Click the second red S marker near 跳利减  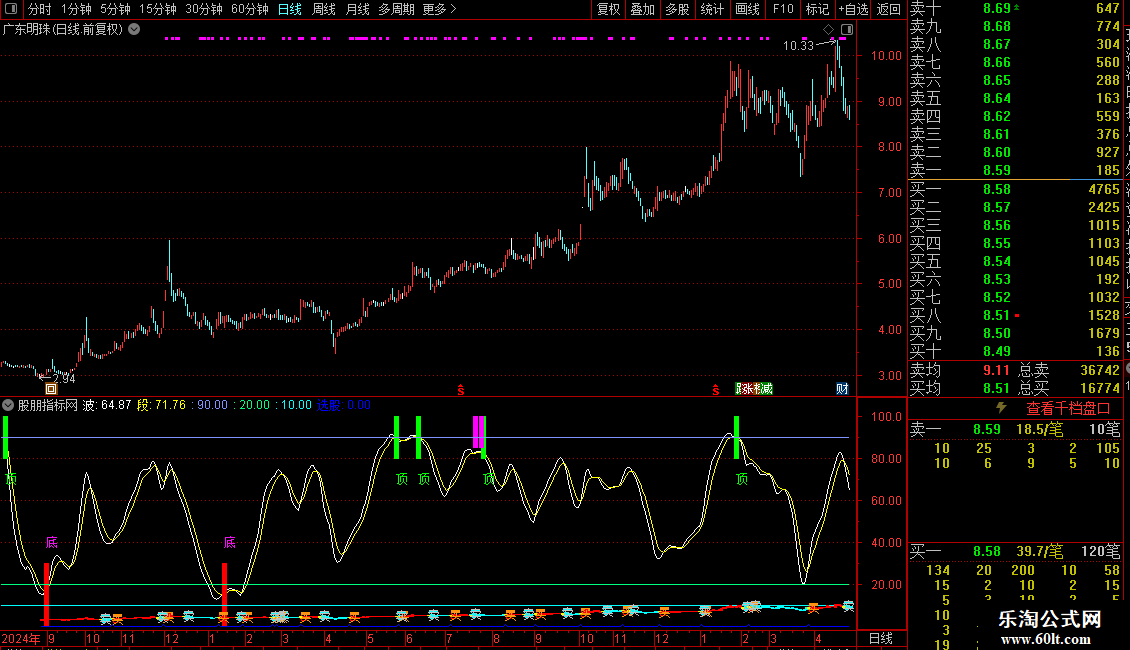click(x=716, y=390)
